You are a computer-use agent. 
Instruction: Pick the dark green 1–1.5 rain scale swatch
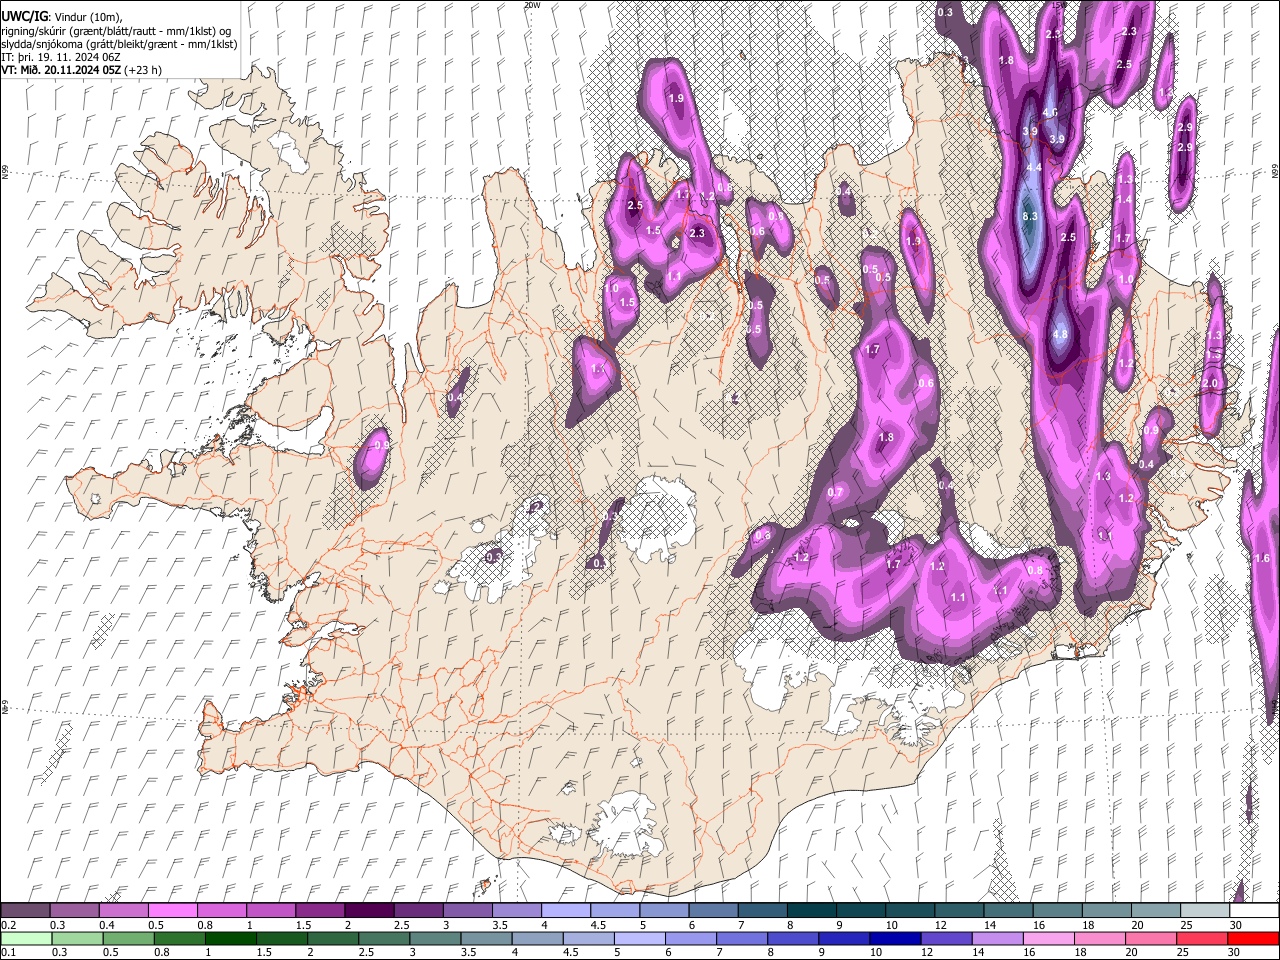[x=230, y=939]
